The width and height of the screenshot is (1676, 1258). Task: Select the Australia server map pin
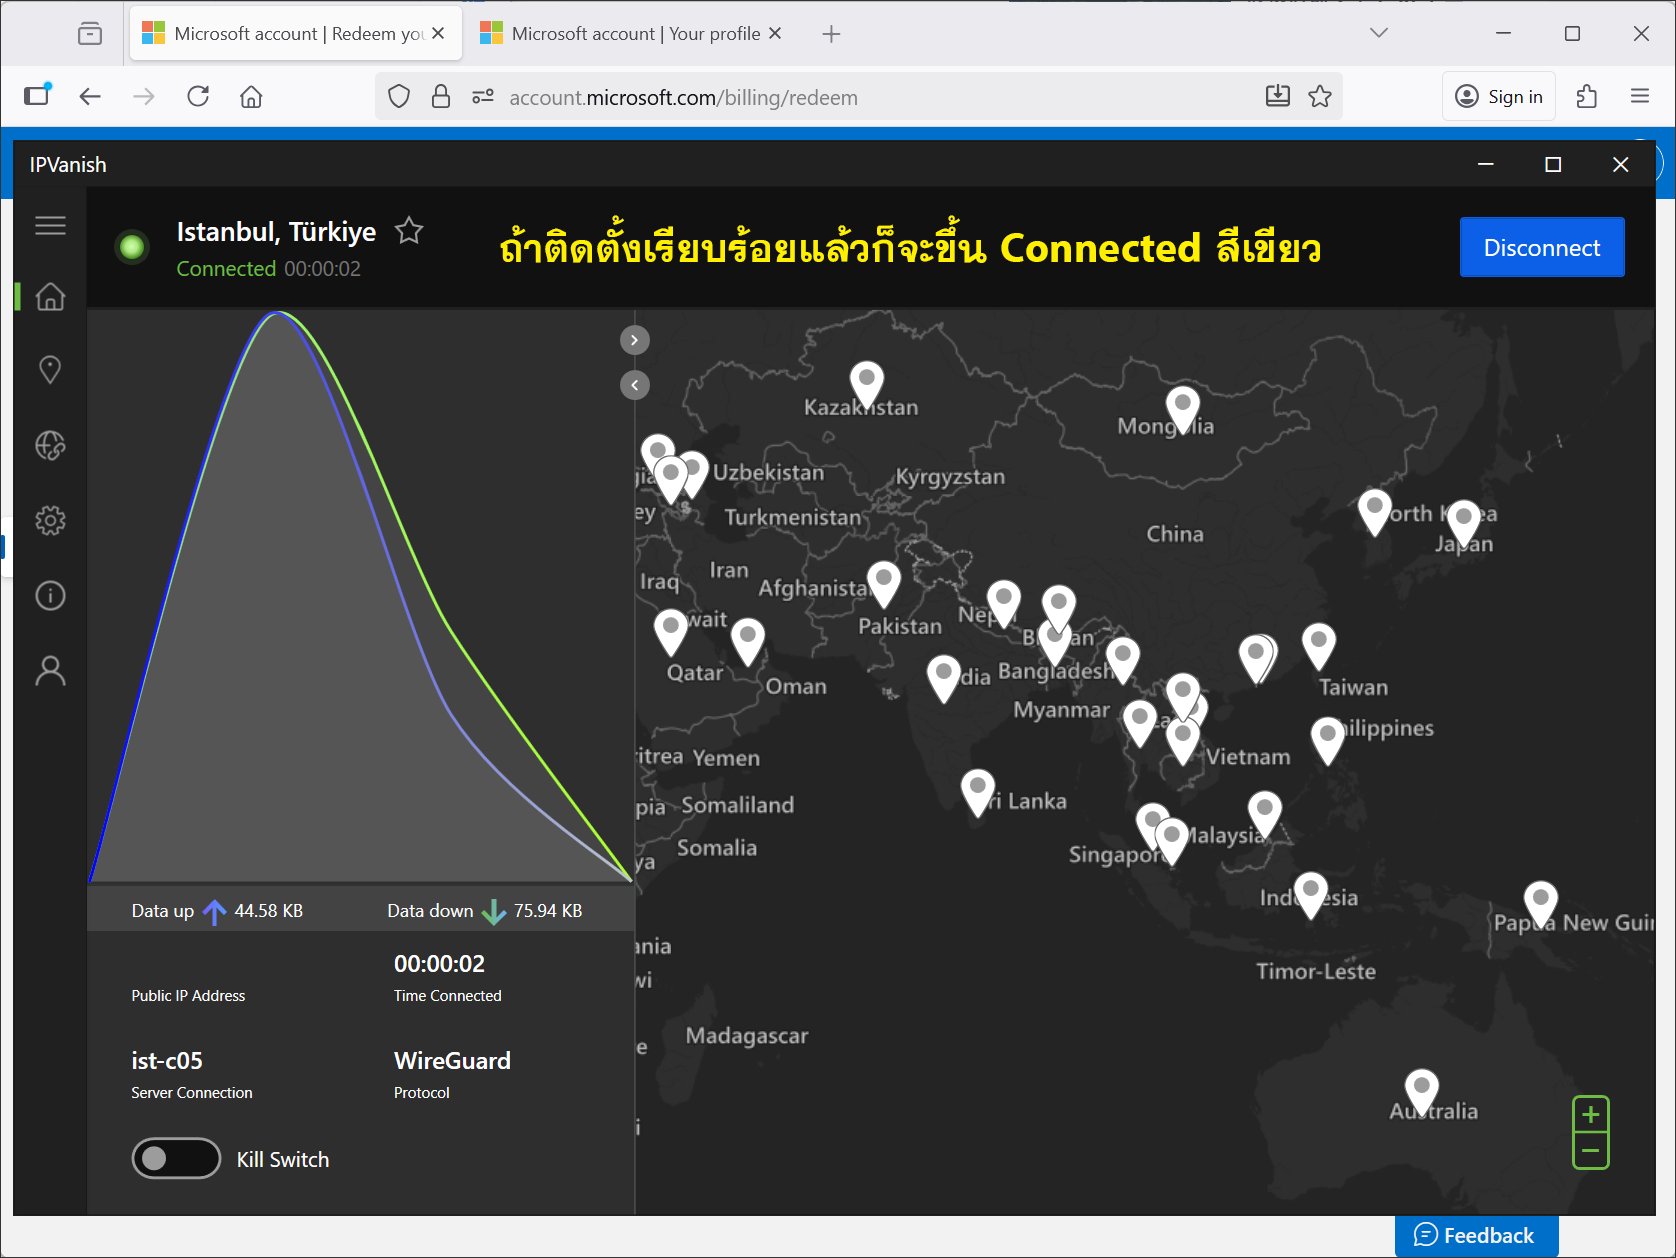click(1421, 1091)
